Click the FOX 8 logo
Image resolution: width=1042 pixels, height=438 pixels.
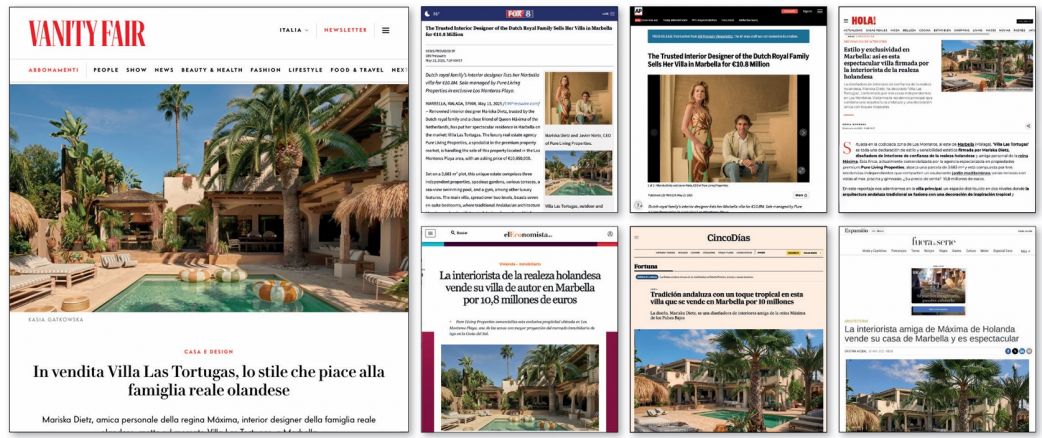click(x=519, y=13)
